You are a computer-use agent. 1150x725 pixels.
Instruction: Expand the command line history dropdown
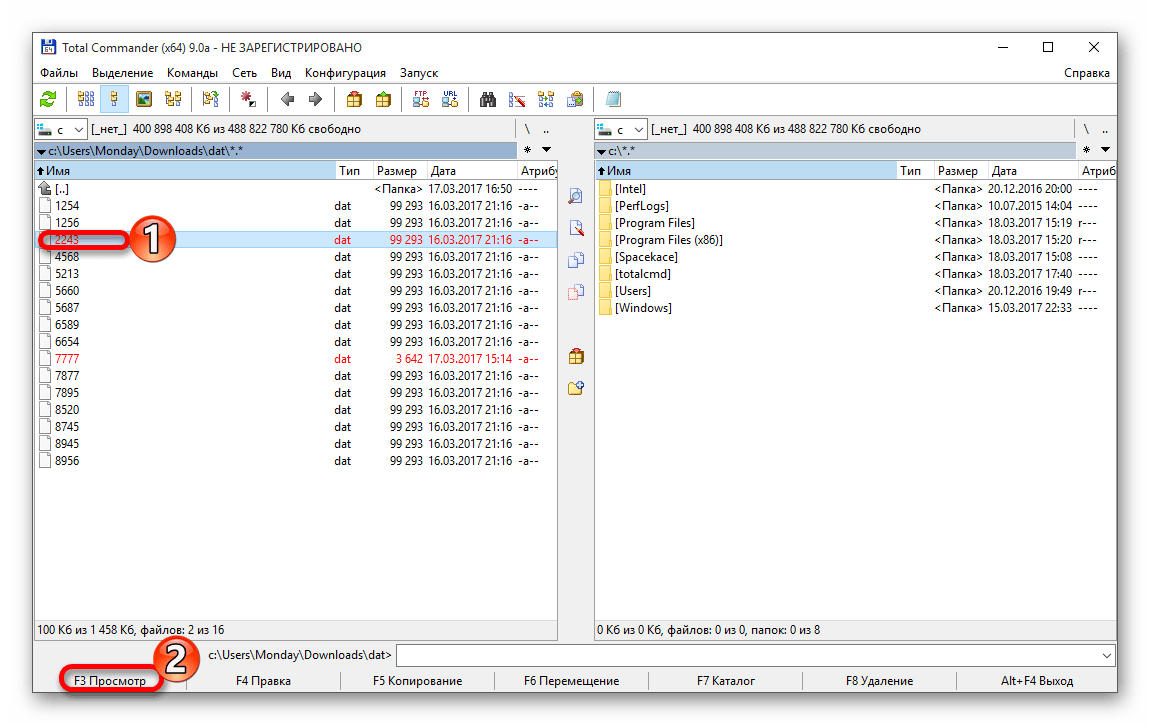coord(1105,655)
